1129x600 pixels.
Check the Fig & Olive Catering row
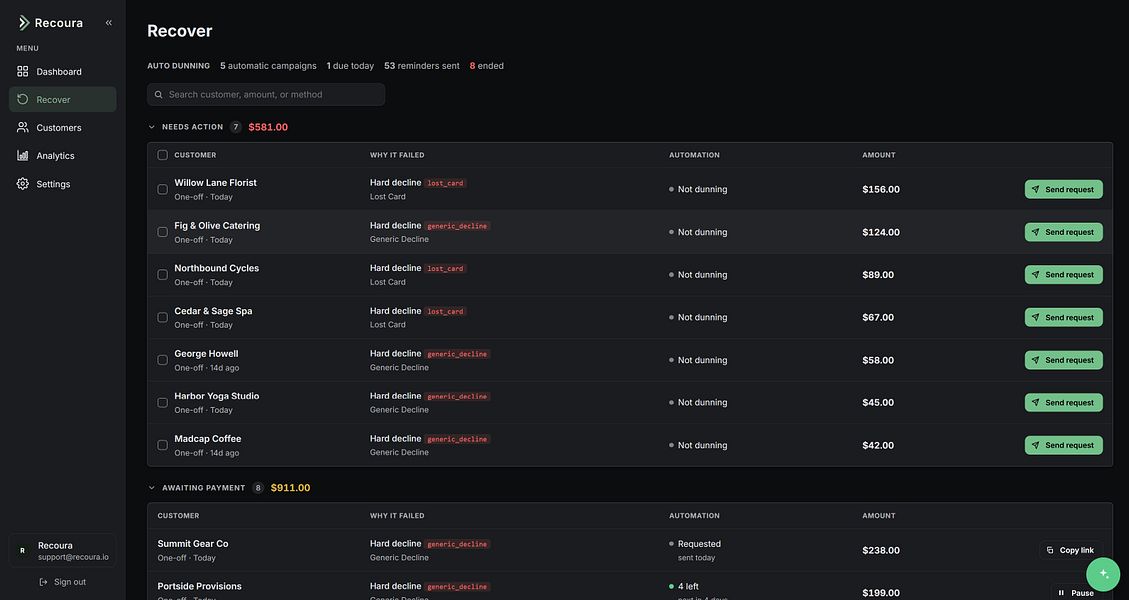point(163,232)
